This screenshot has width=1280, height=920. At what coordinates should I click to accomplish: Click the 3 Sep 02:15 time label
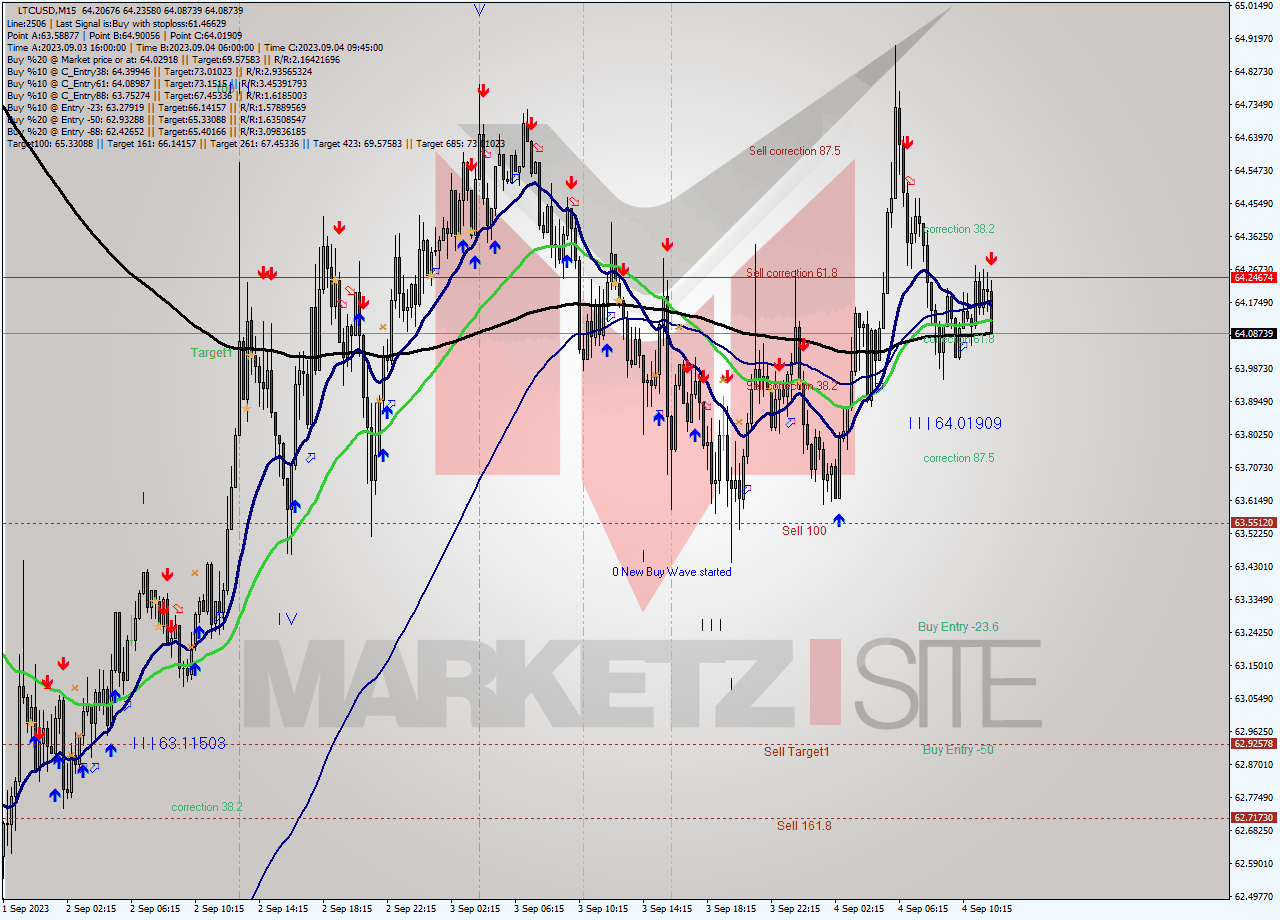pyautogui.click(x=475, y=909)
